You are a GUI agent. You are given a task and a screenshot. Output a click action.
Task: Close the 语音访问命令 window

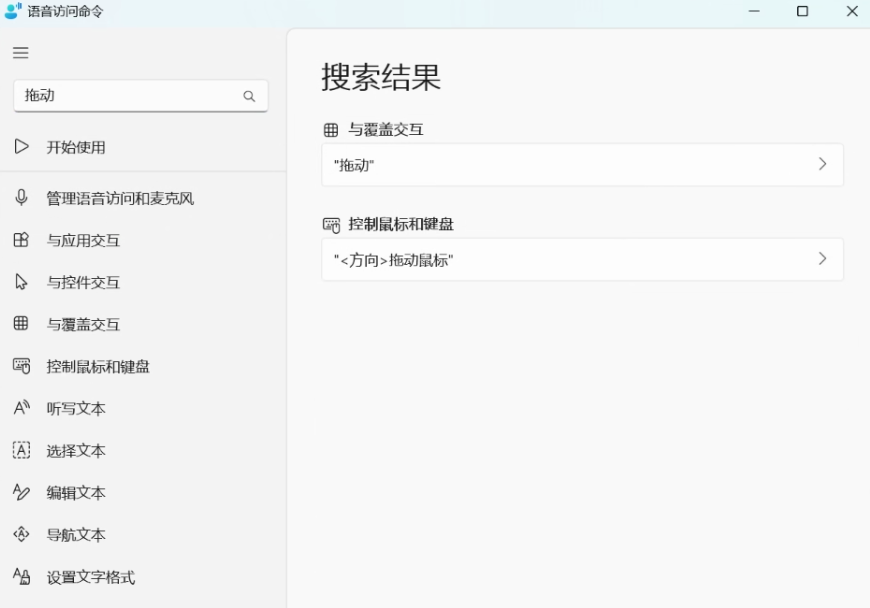point(852,11)
